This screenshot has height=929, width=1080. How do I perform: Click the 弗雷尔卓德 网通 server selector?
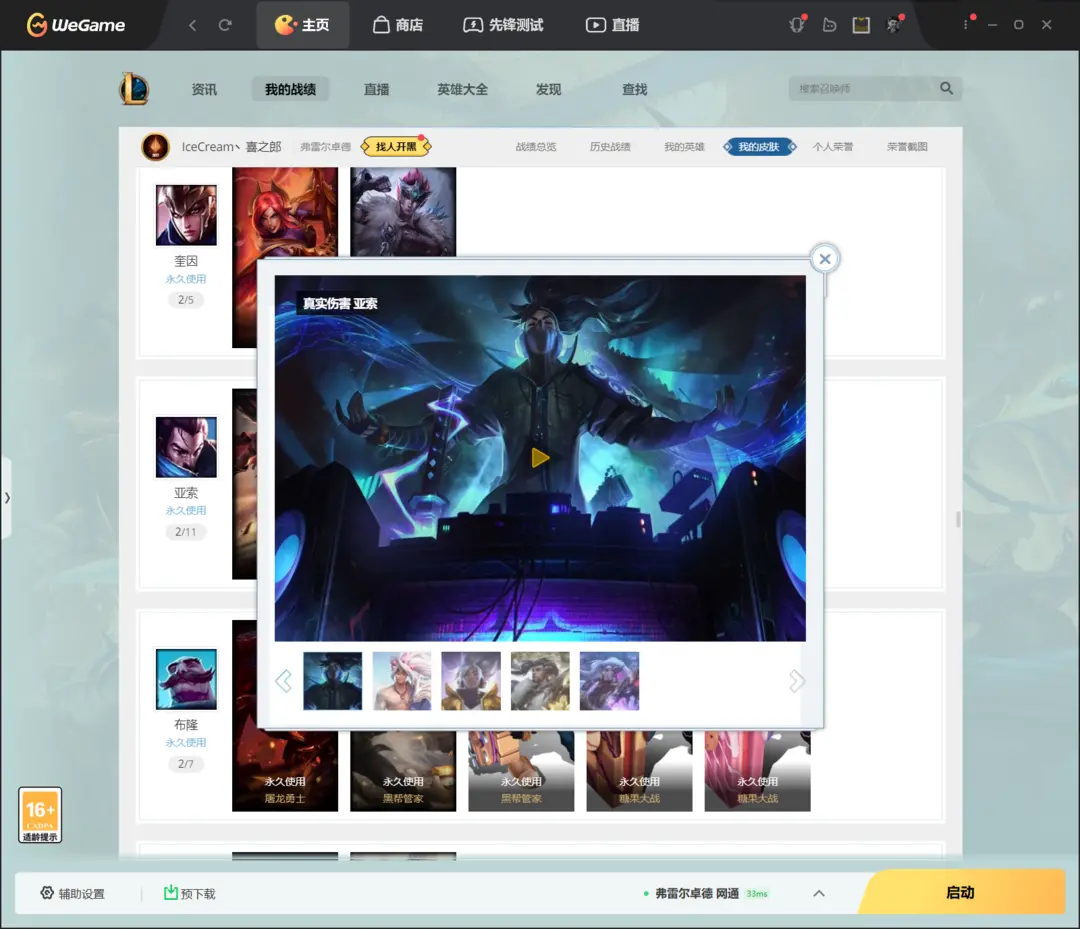706,894
